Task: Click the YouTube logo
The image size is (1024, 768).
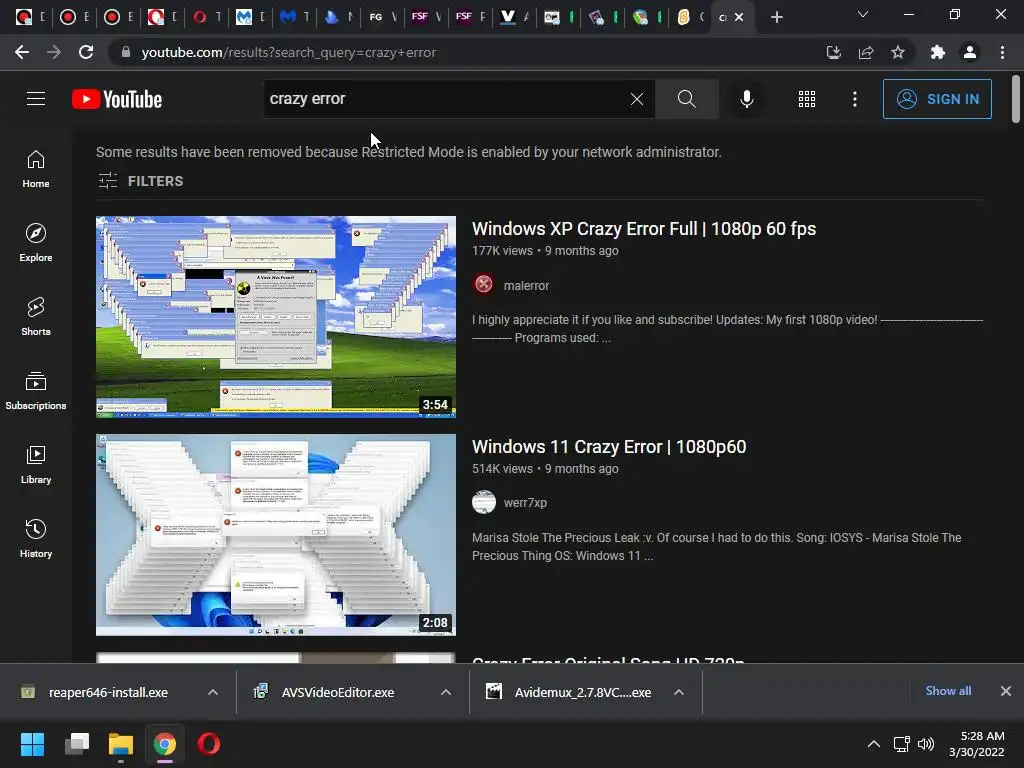Action: pyautogui.click(x=117, y=99)
